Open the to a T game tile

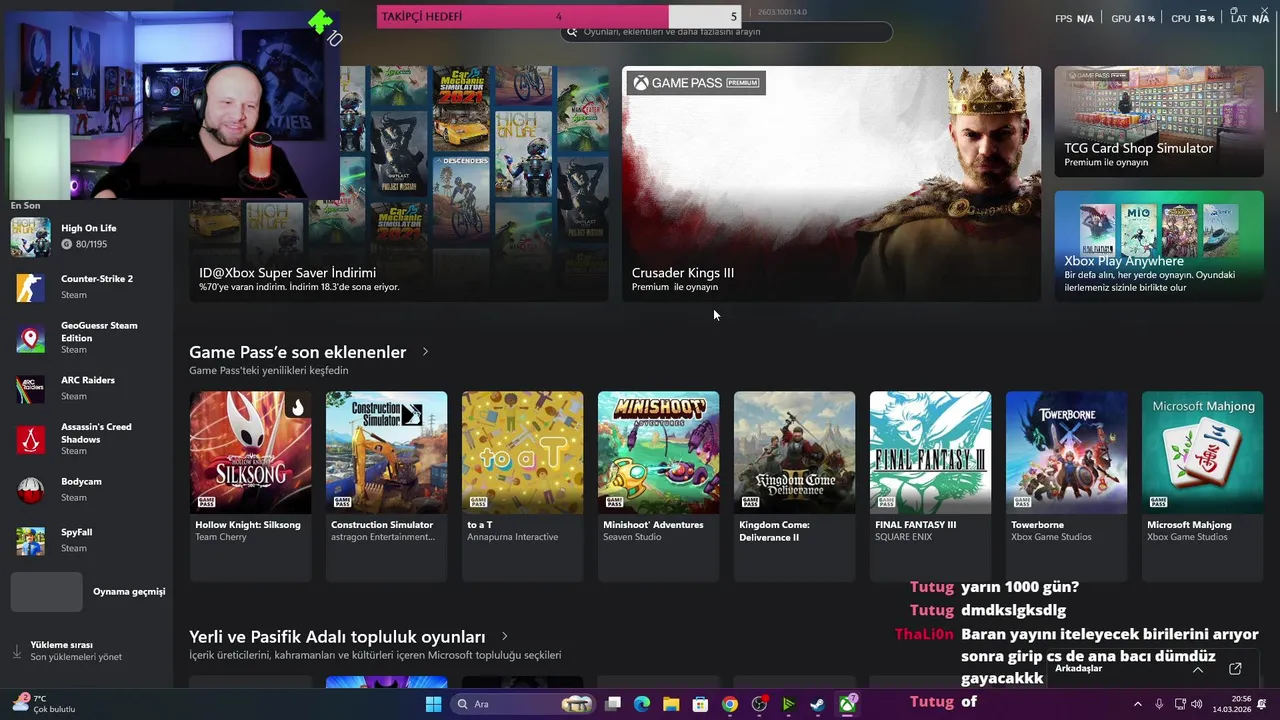point(522,486)
